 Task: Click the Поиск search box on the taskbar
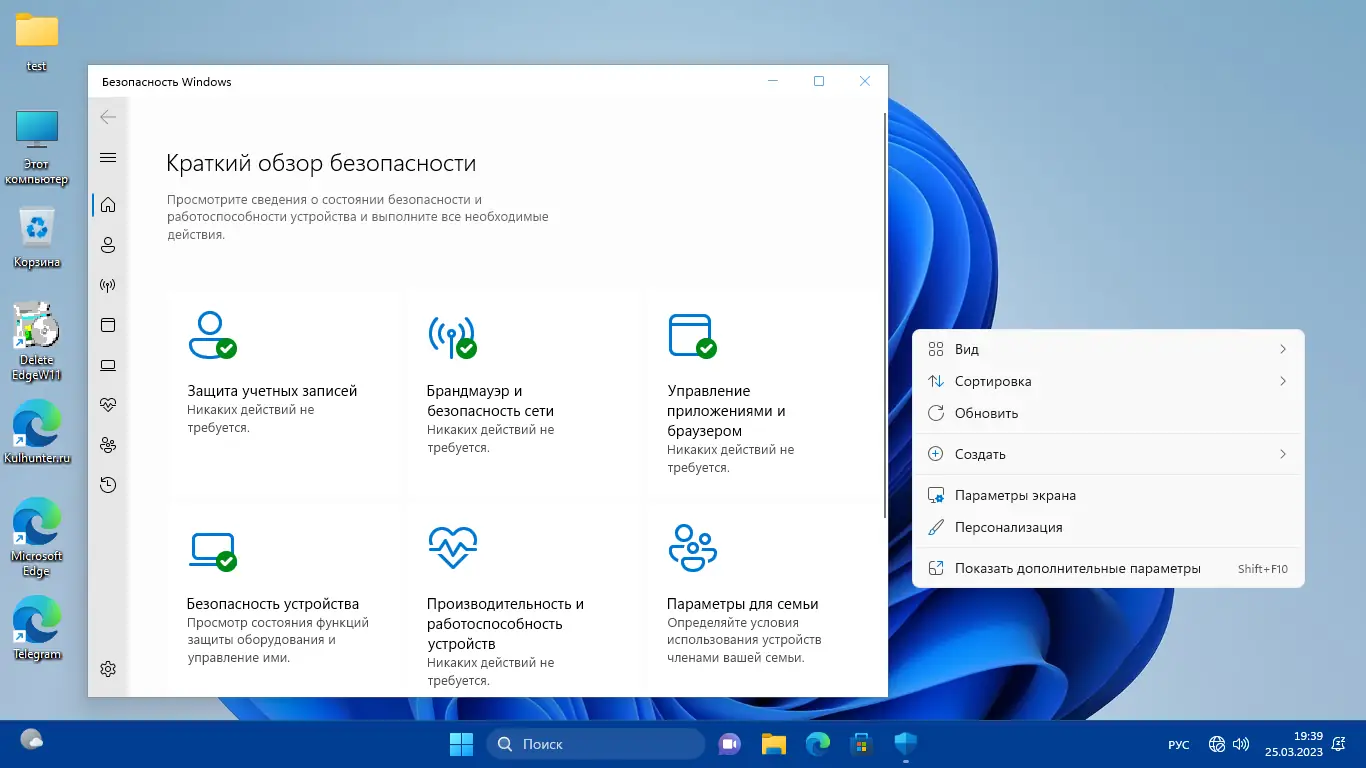coord(596,744)
